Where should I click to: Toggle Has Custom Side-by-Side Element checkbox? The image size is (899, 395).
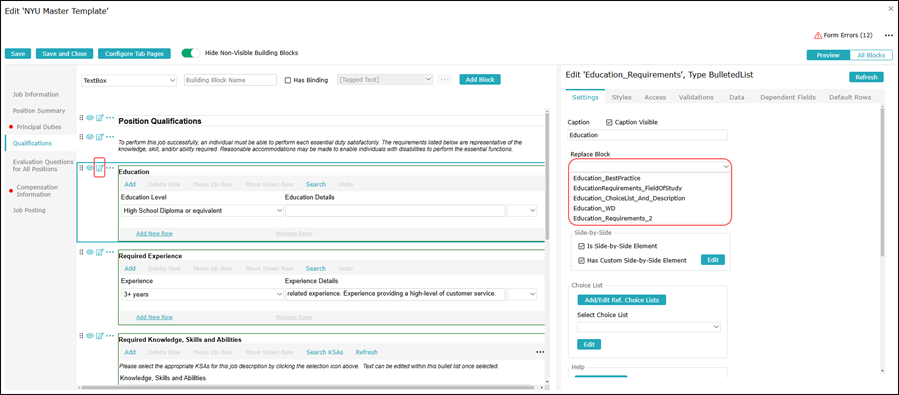pos(581,260)
